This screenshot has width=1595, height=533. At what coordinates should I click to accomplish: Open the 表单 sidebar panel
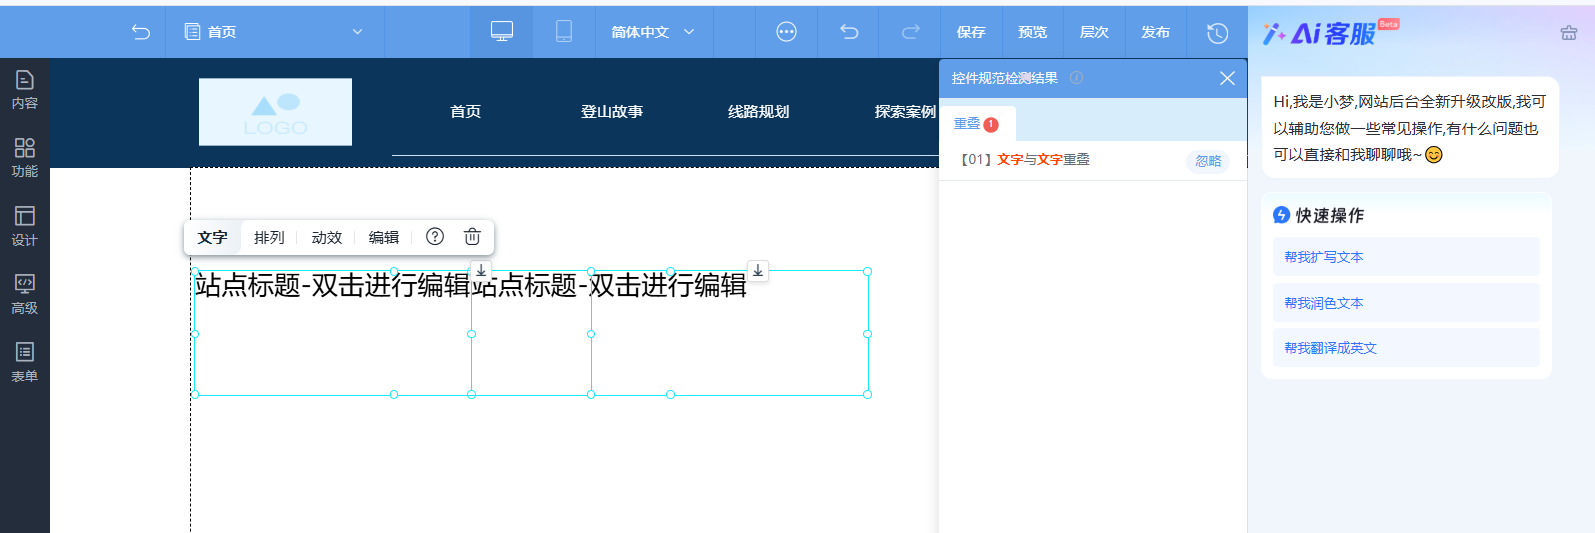pyautogui.click(x=25, y=362)
